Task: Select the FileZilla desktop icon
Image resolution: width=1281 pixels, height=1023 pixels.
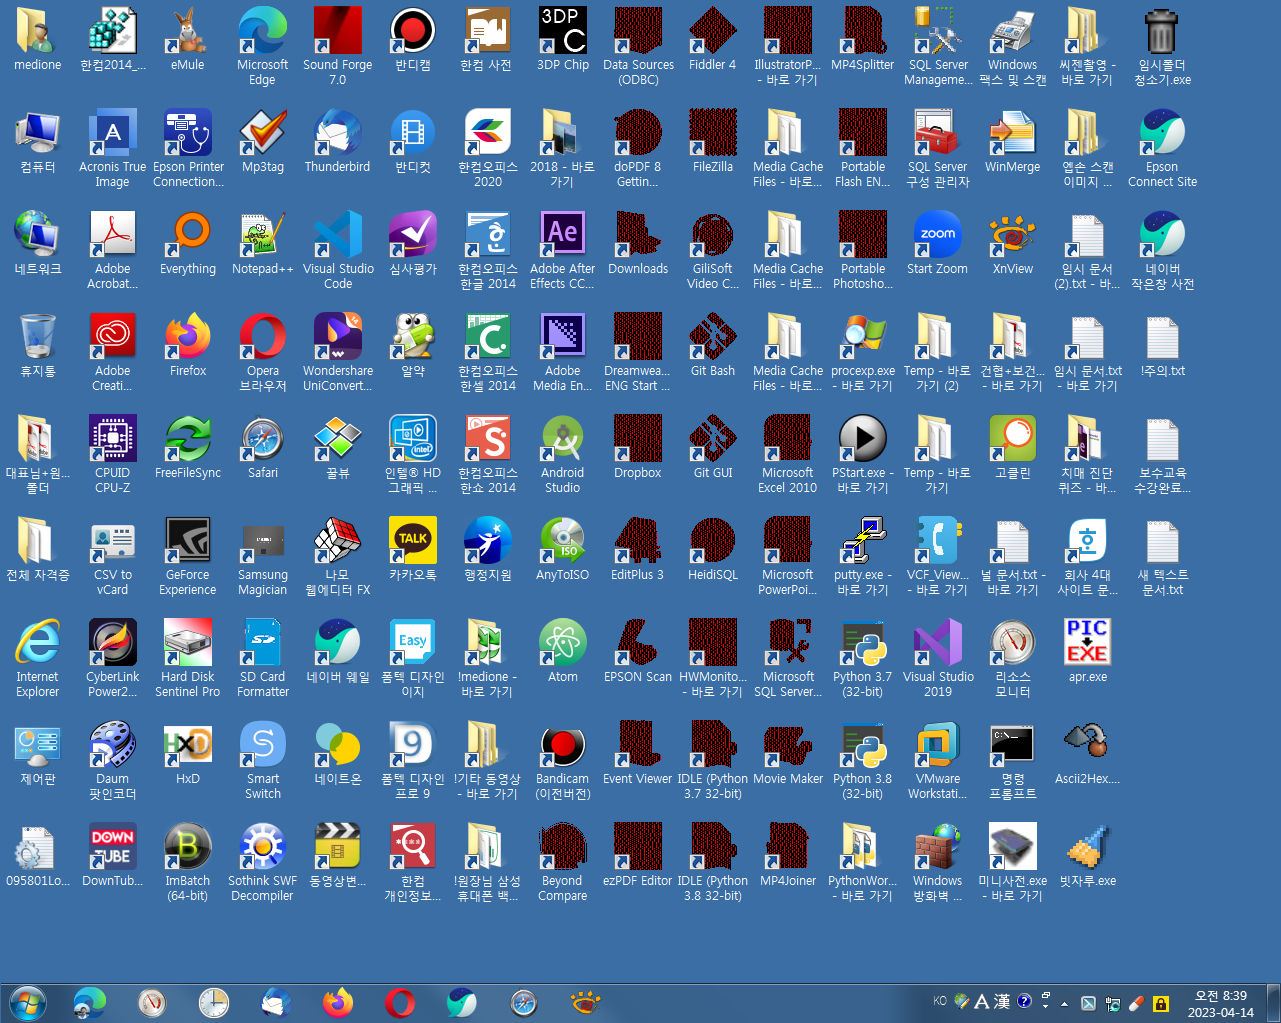Action: click(713, 140)
